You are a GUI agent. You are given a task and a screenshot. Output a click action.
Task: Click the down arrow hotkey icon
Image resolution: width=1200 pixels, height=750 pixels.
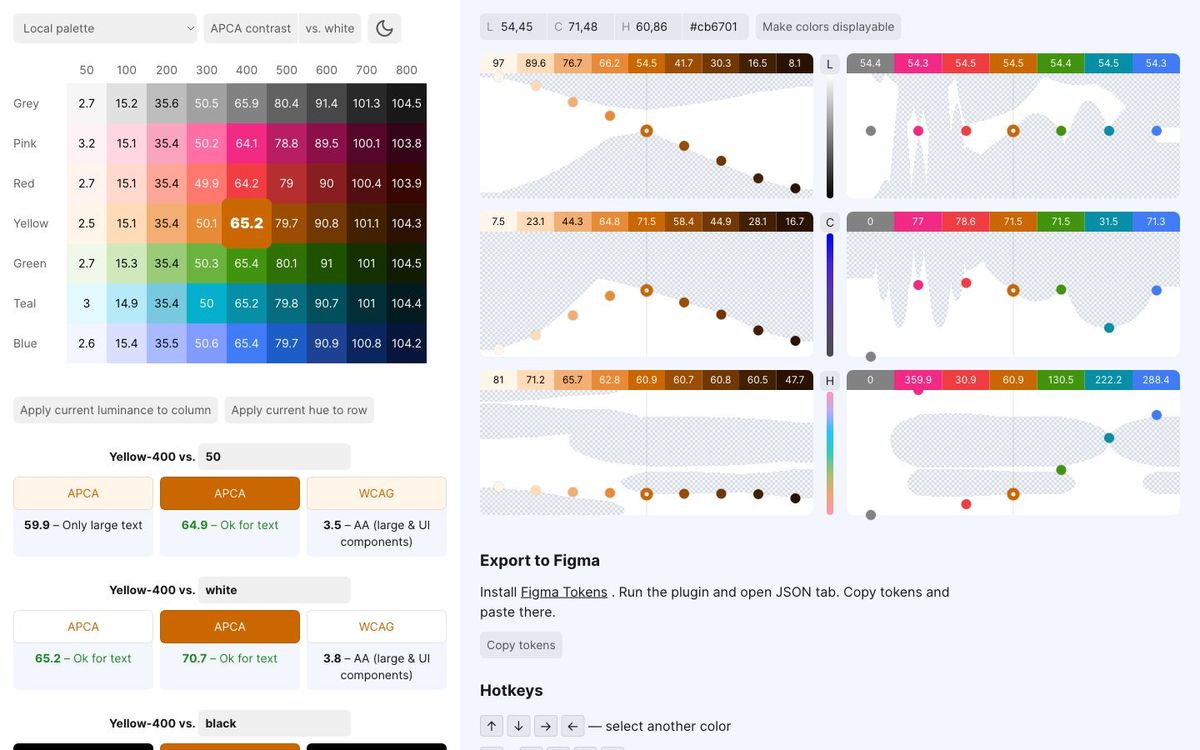pyautogui.click(x=518, y=726)
